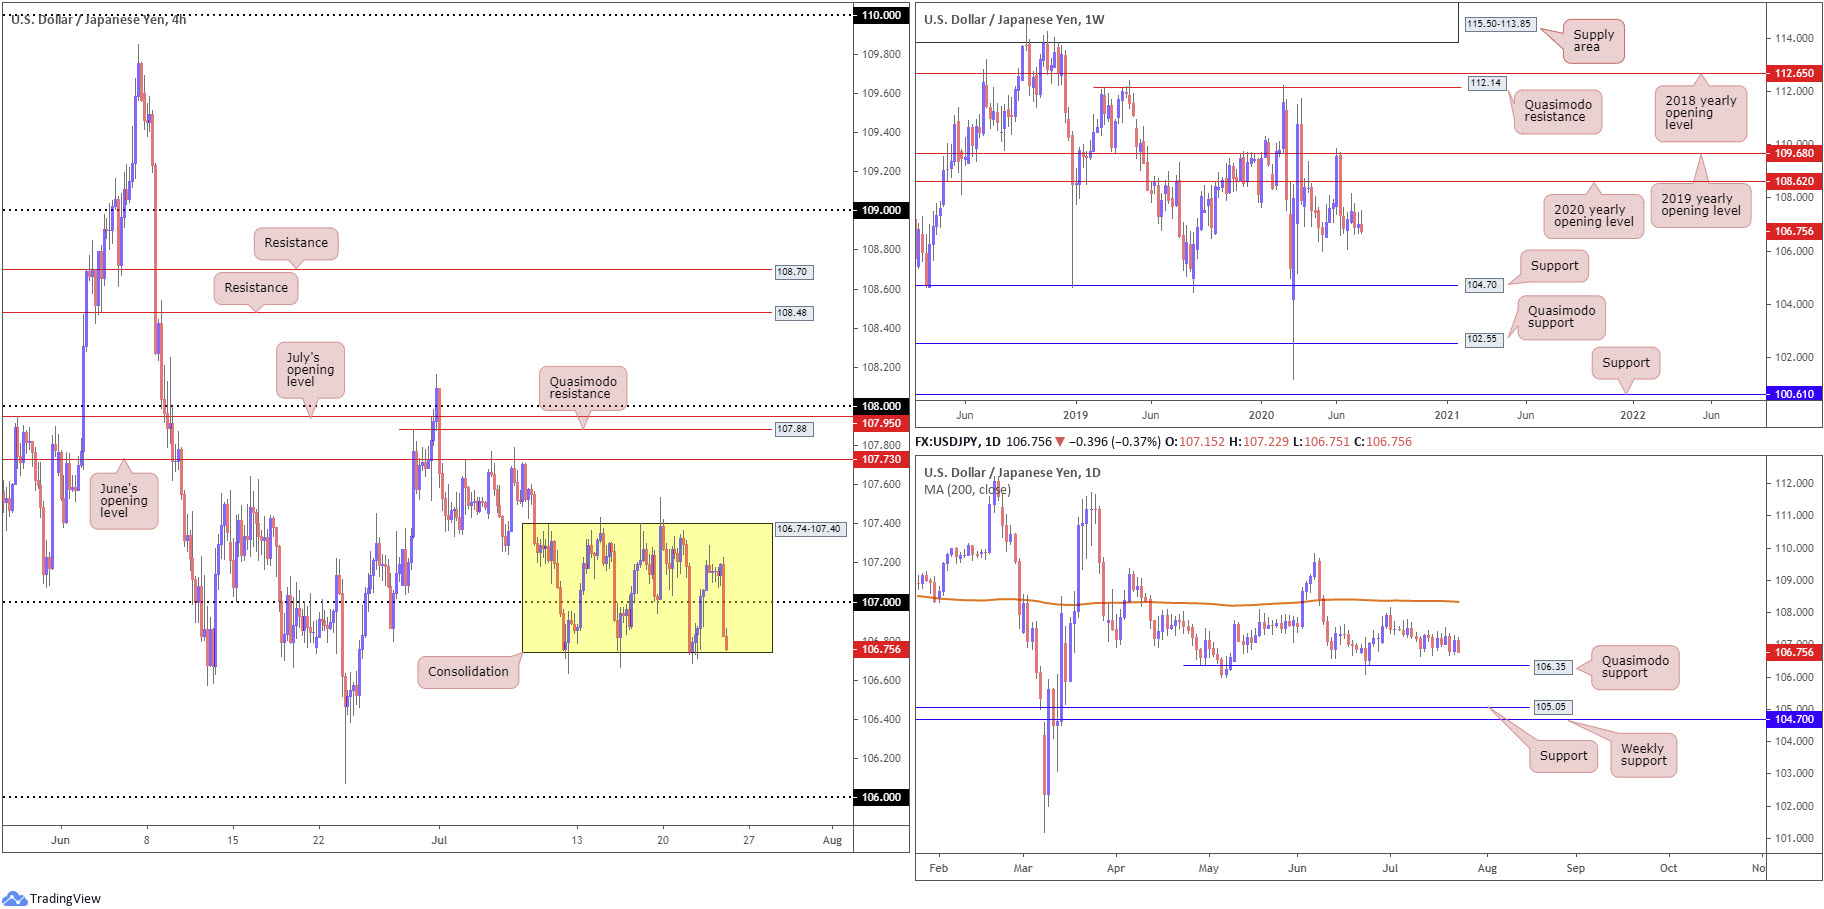This screenshot has height=909, width=1824.
Task: Select the 115.50-113.85 supply zone tag
Action: click(x=1498, y=24)
